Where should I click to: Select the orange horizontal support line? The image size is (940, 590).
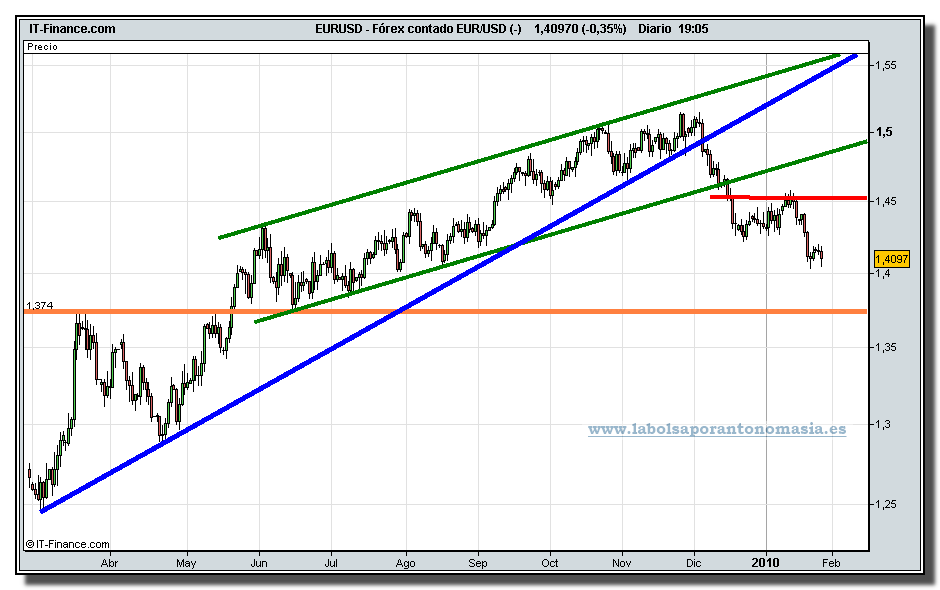[445, 311]
